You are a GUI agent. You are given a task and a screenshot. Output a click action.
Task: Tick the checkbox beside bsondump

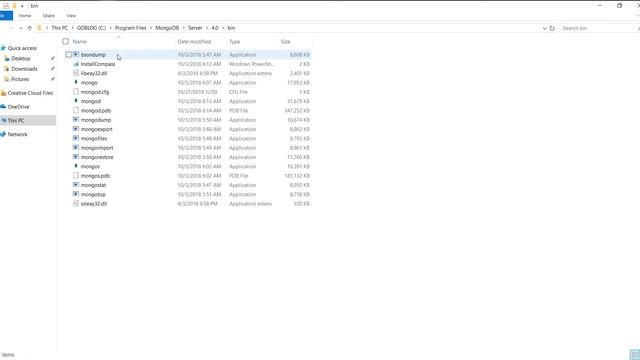pyautogui.click(x=69, y=54)
